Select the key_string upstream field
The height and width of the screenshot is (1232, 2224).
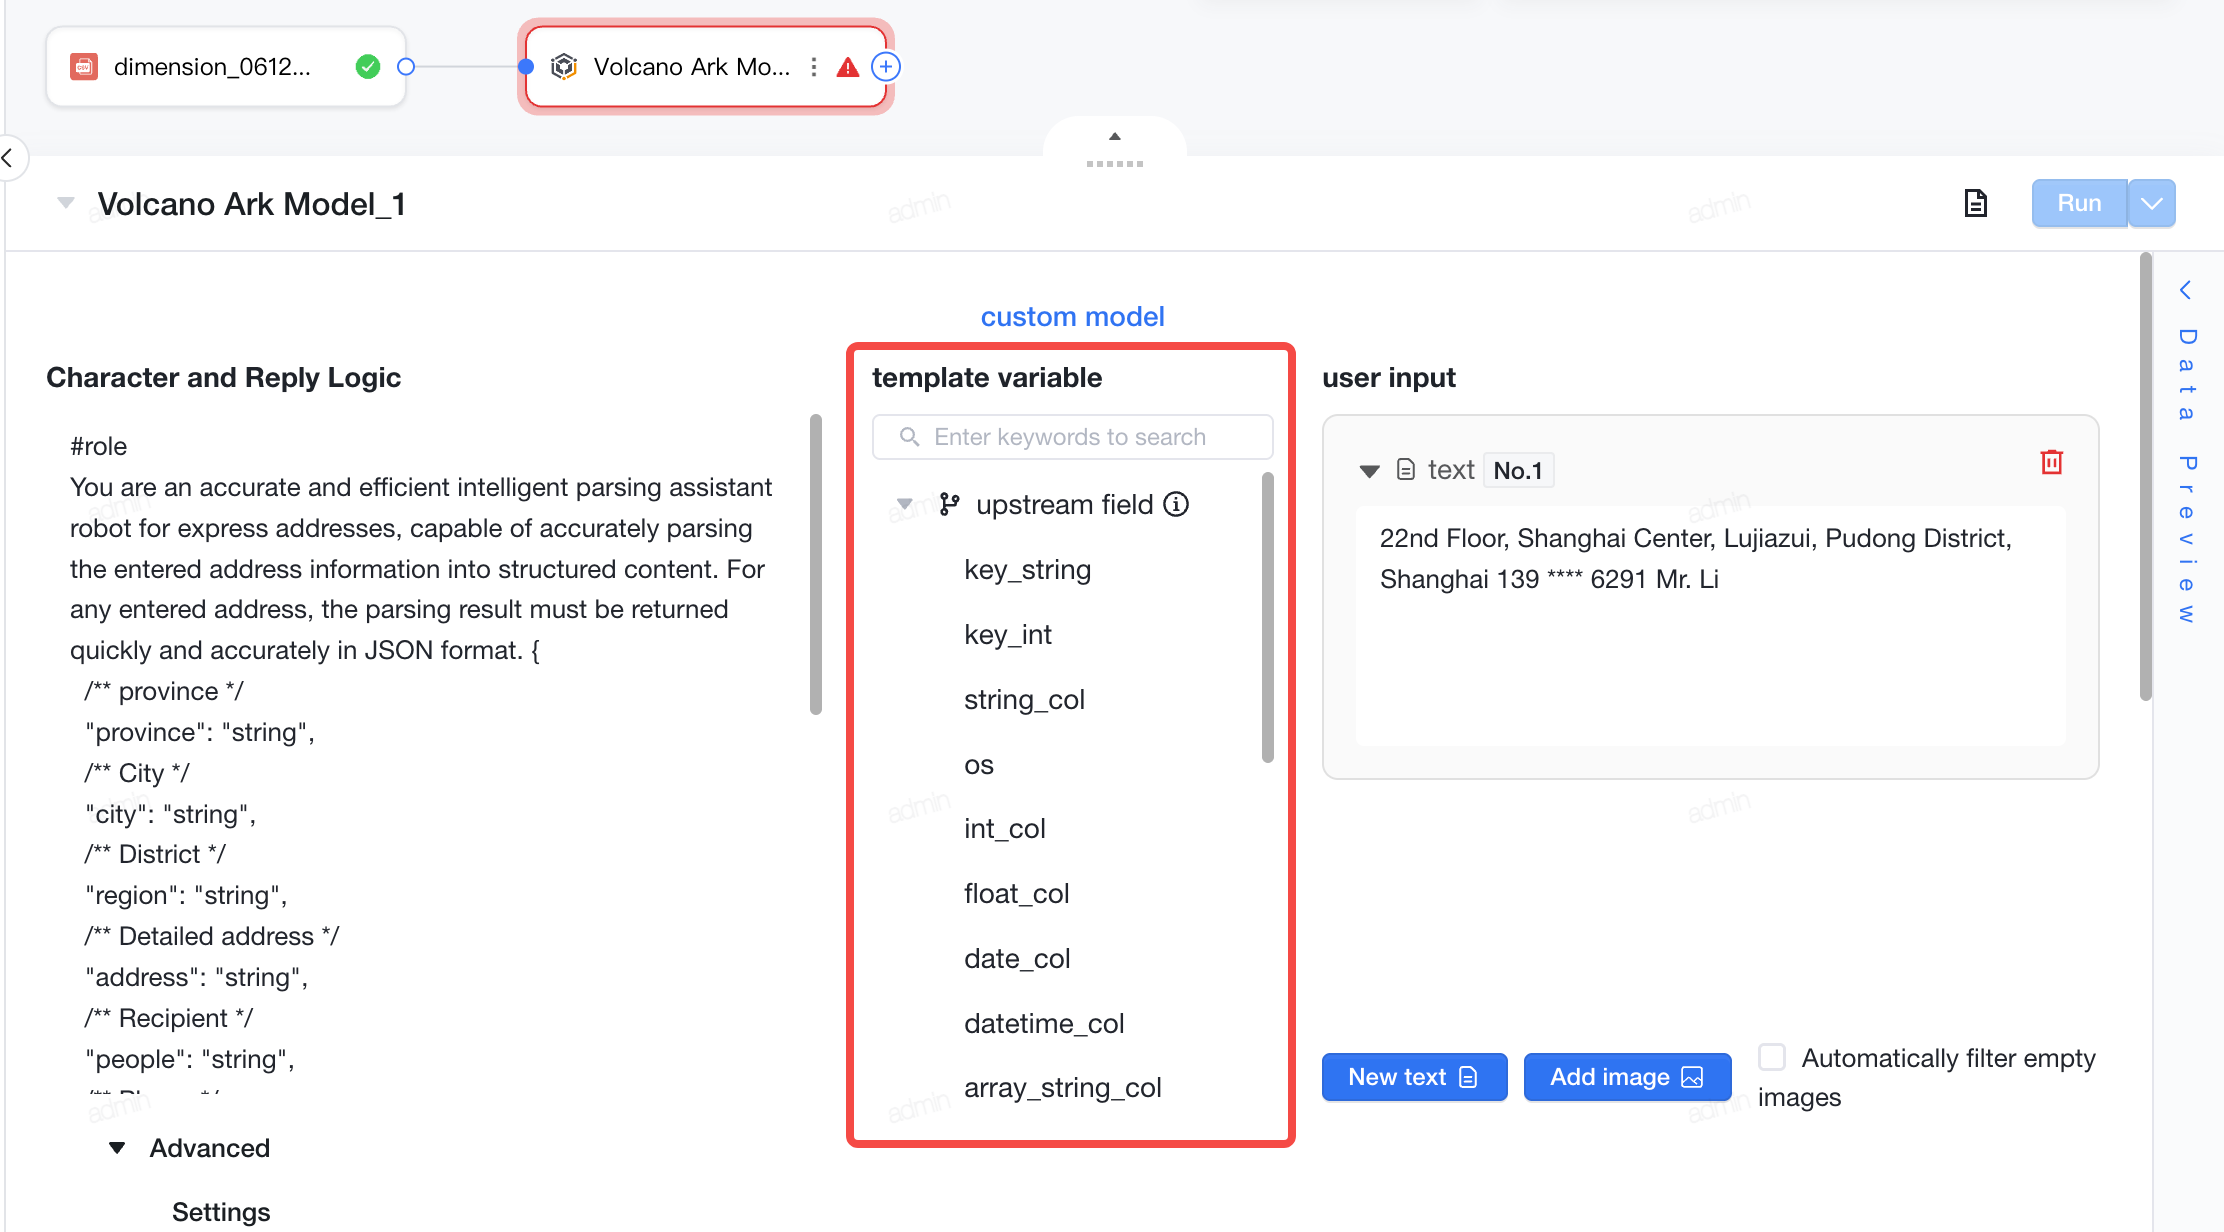click(1027, 570)
